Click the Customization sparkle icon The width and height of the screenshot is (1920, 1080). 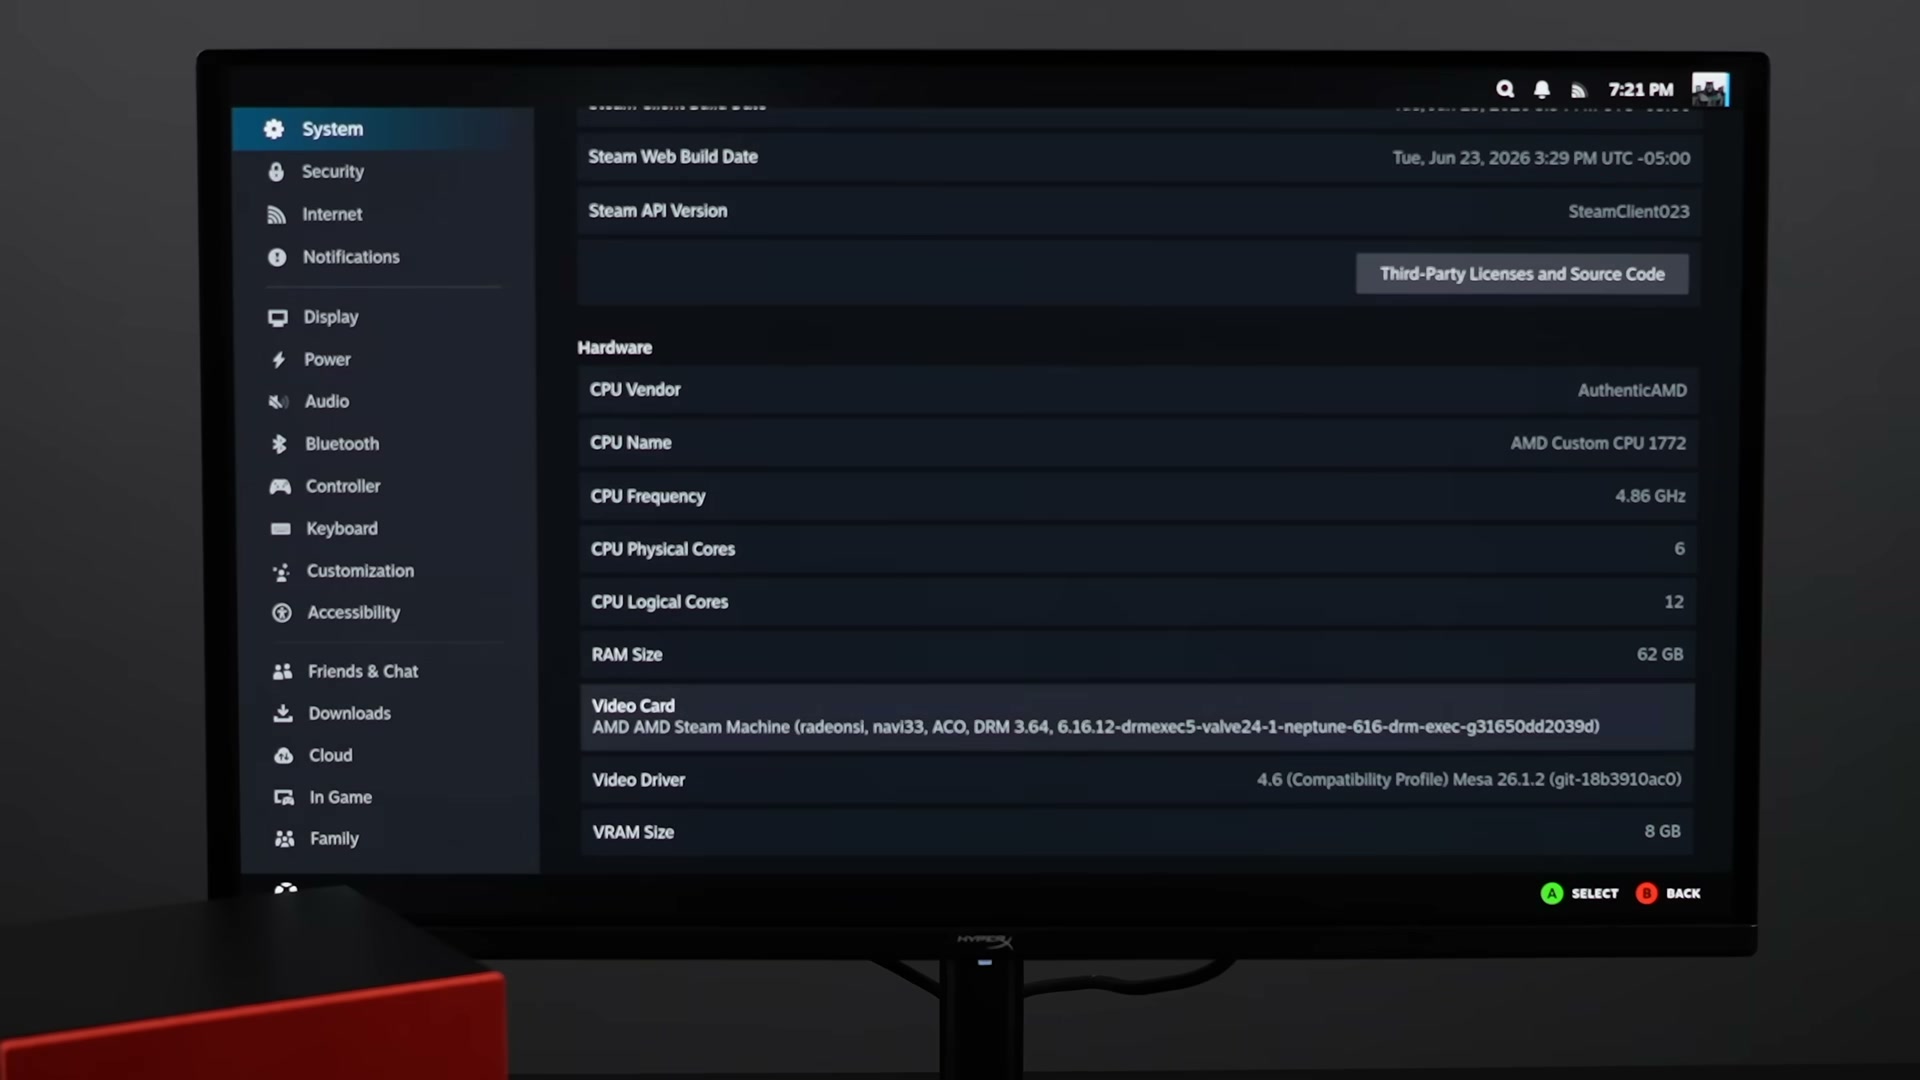pos(281,572)
